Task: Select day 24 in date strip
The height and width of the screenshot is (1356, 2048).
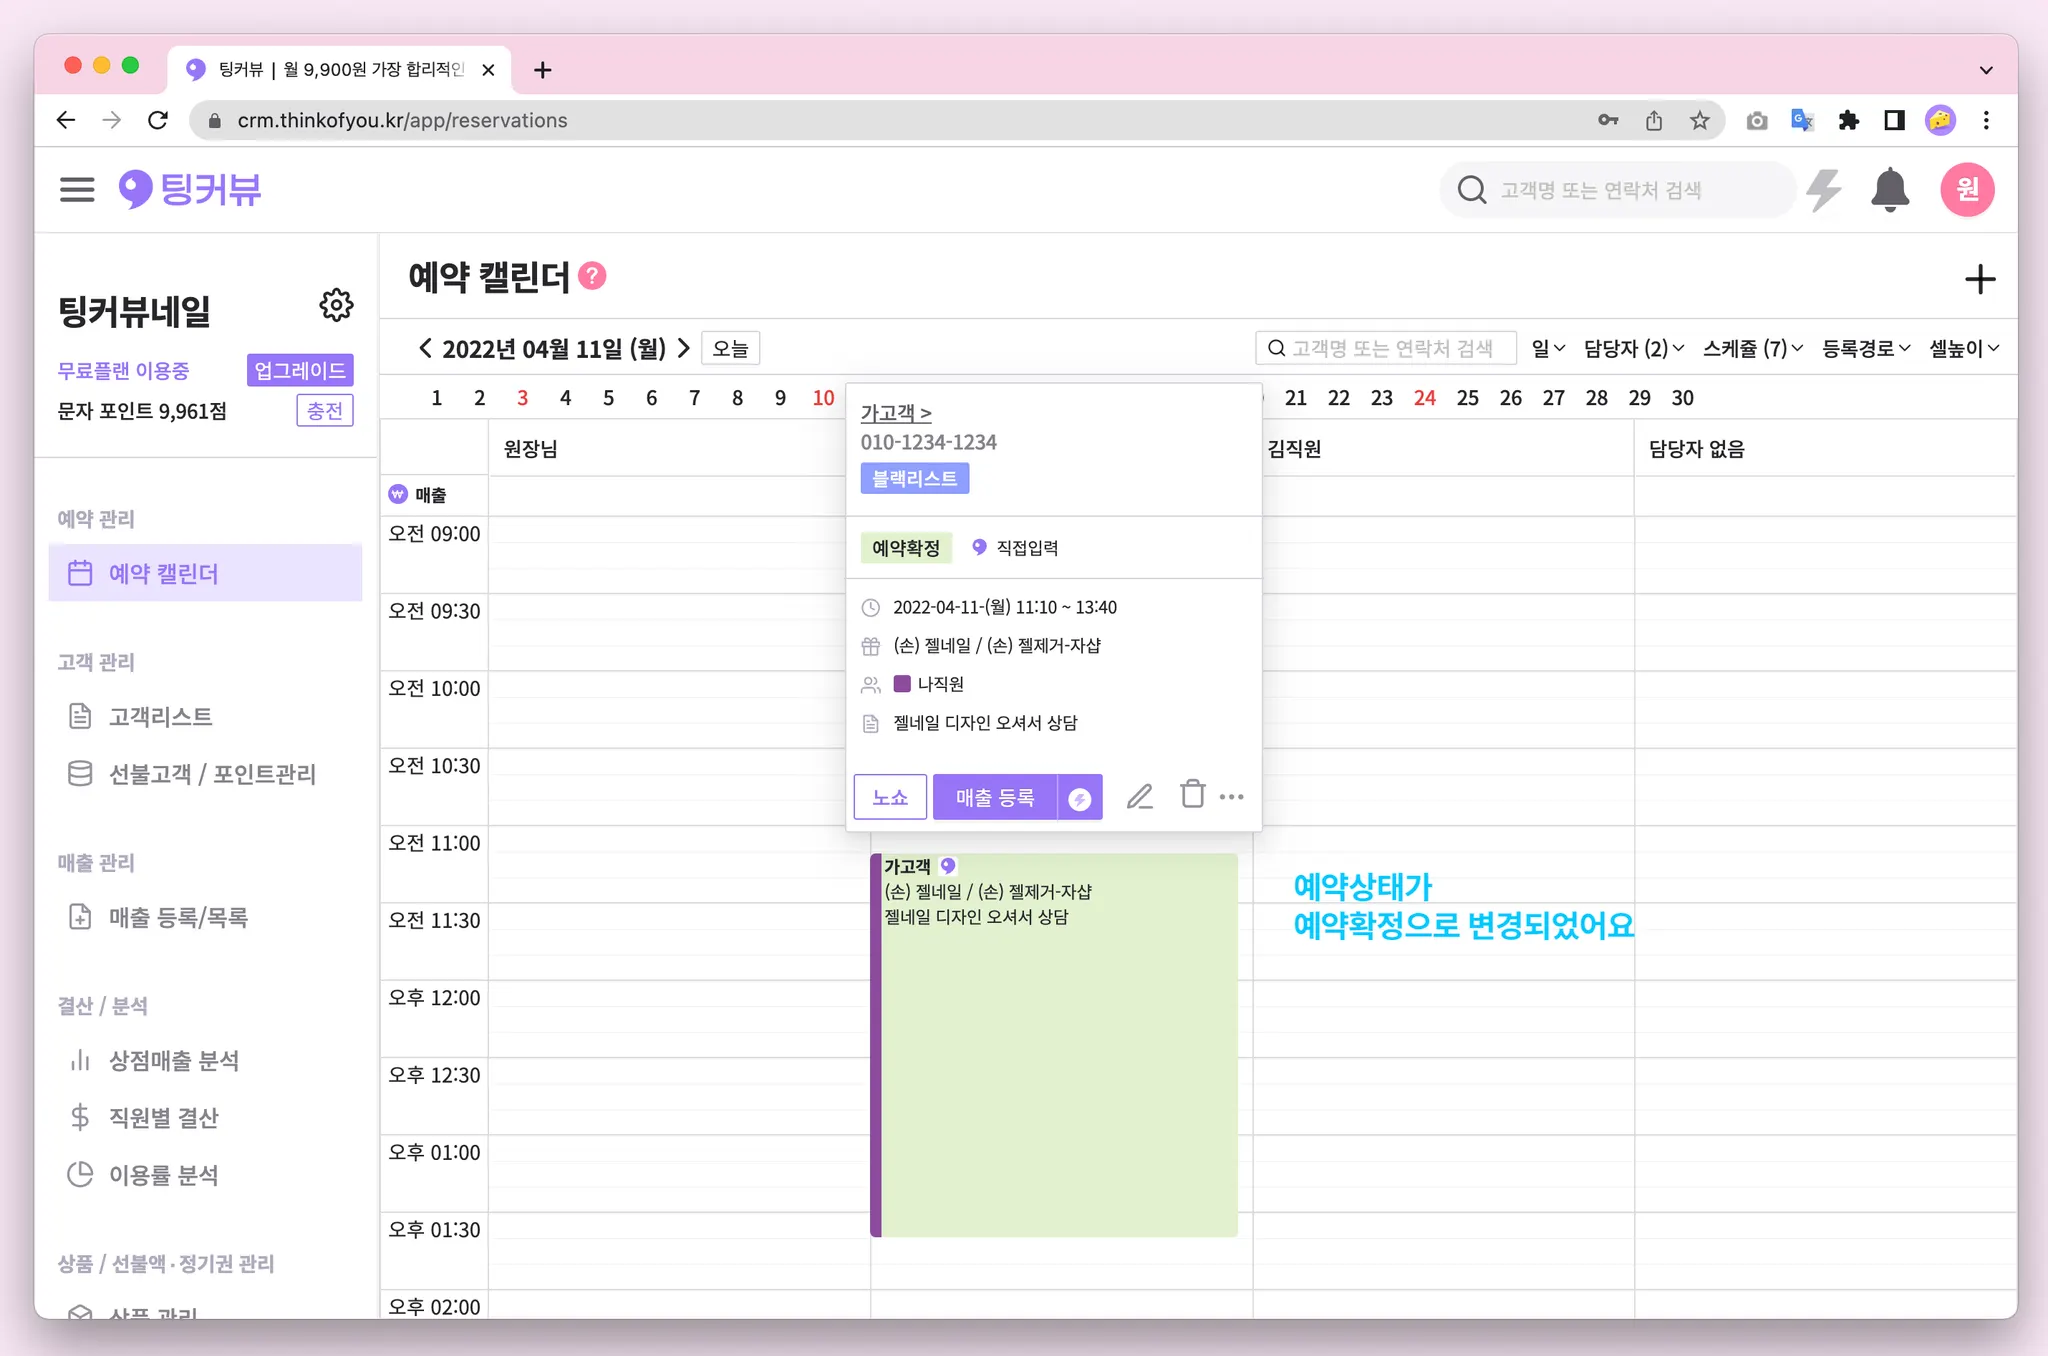Action: pos(1424,398)
